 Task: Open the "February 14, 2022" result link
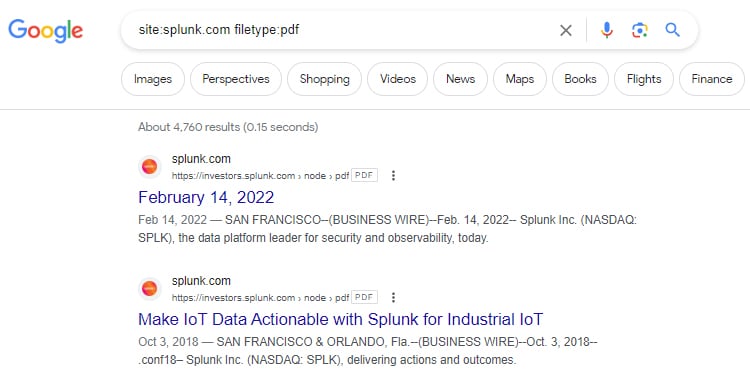[x=206, y=197]
